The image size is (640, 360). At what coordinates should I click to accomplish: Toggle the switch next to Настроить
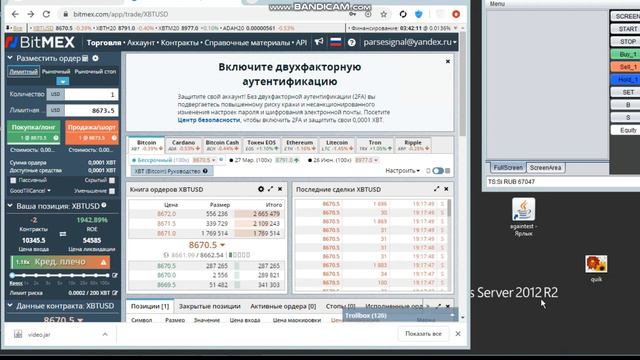[x=438, y=171]
